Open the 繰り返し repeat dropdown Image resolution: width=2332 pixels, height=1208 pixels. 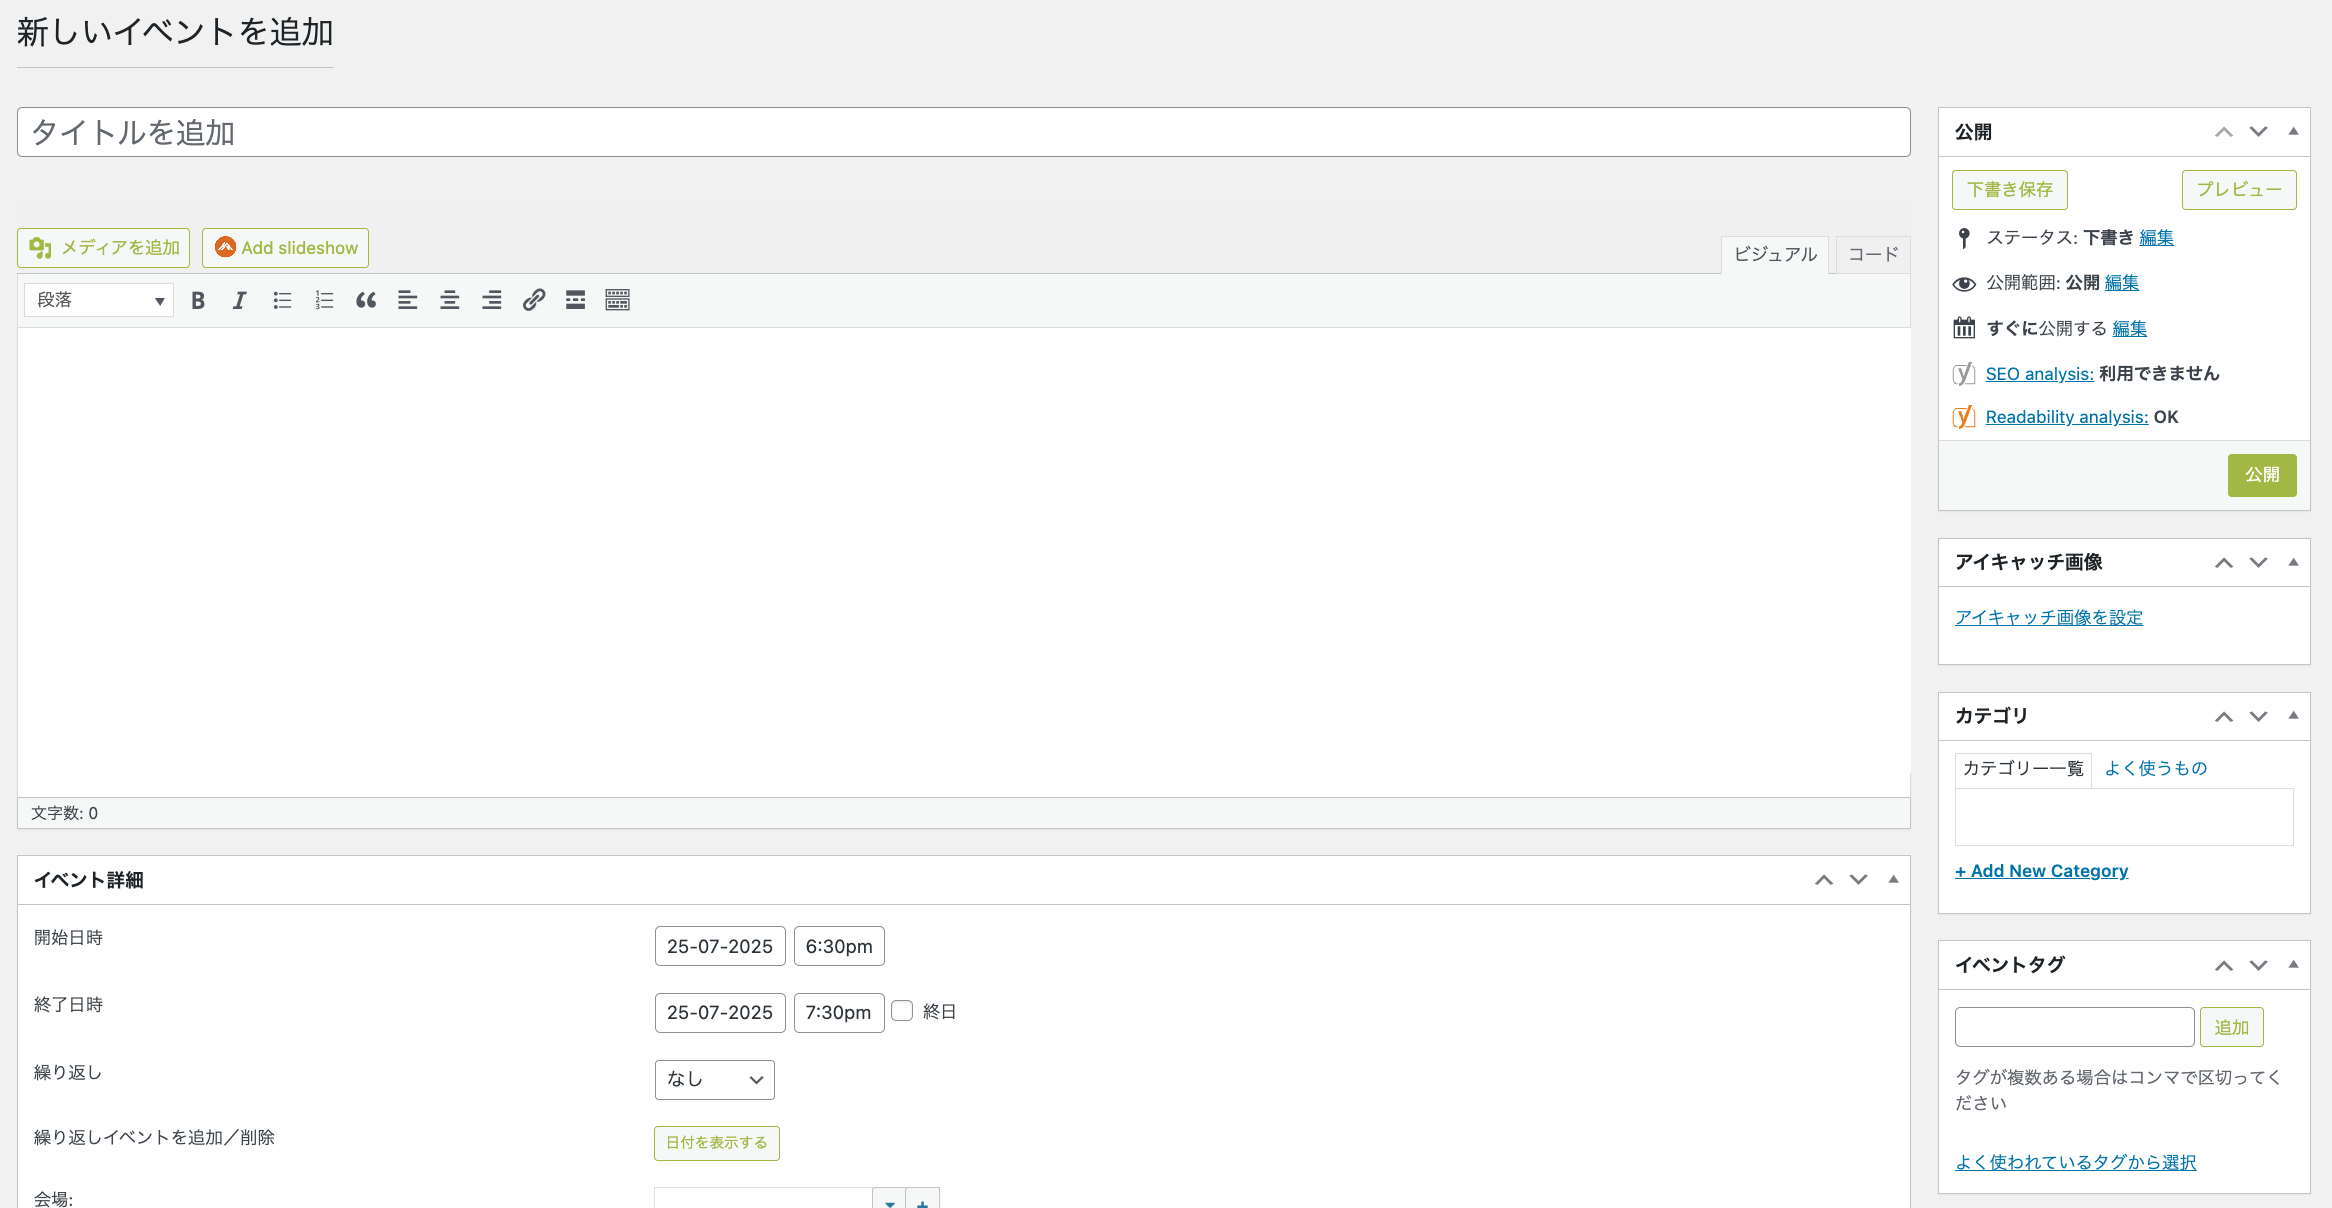pyautogui.click(x=714, y=1080)
